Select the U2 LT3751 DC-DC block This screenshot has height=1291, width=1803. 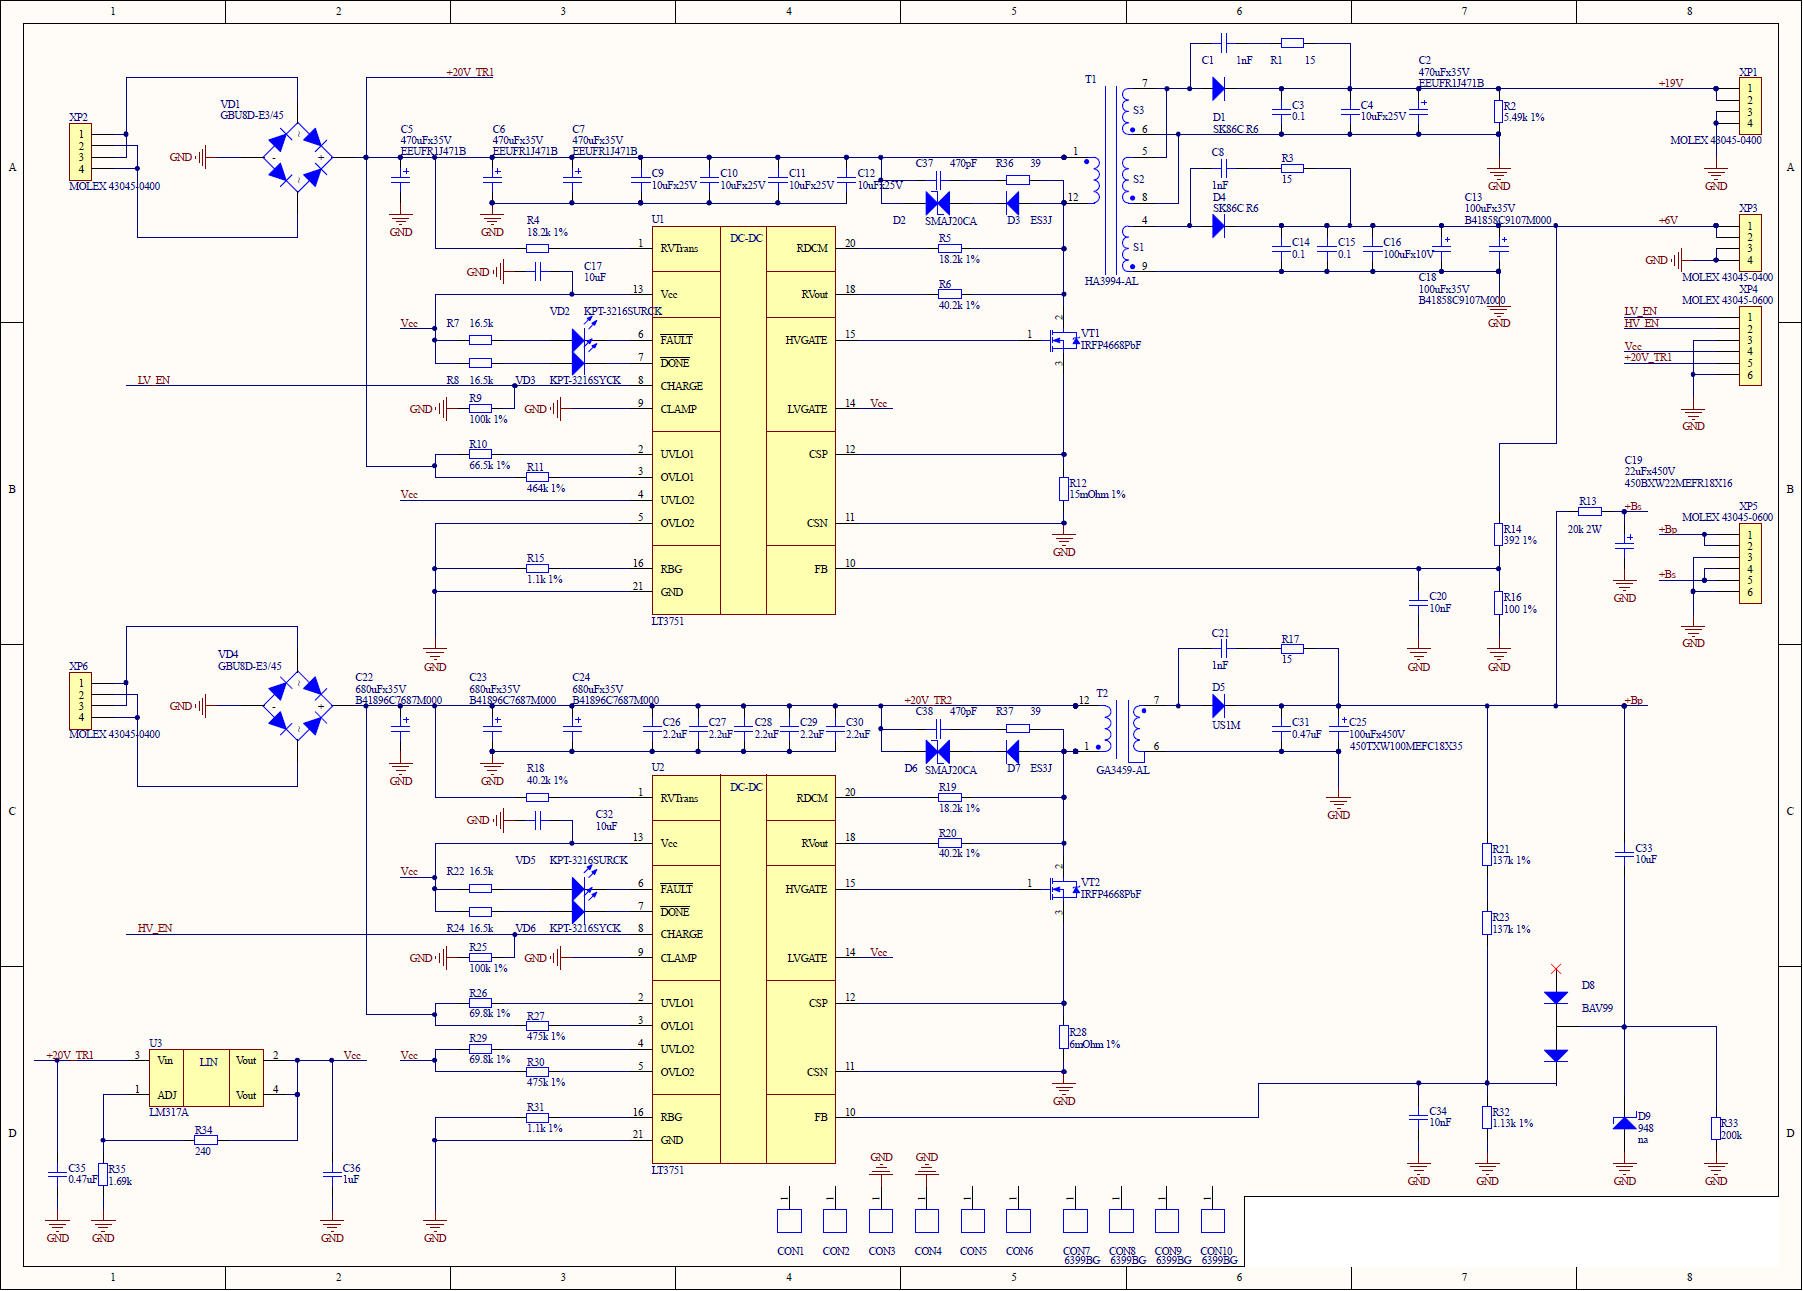click(743, 969)
